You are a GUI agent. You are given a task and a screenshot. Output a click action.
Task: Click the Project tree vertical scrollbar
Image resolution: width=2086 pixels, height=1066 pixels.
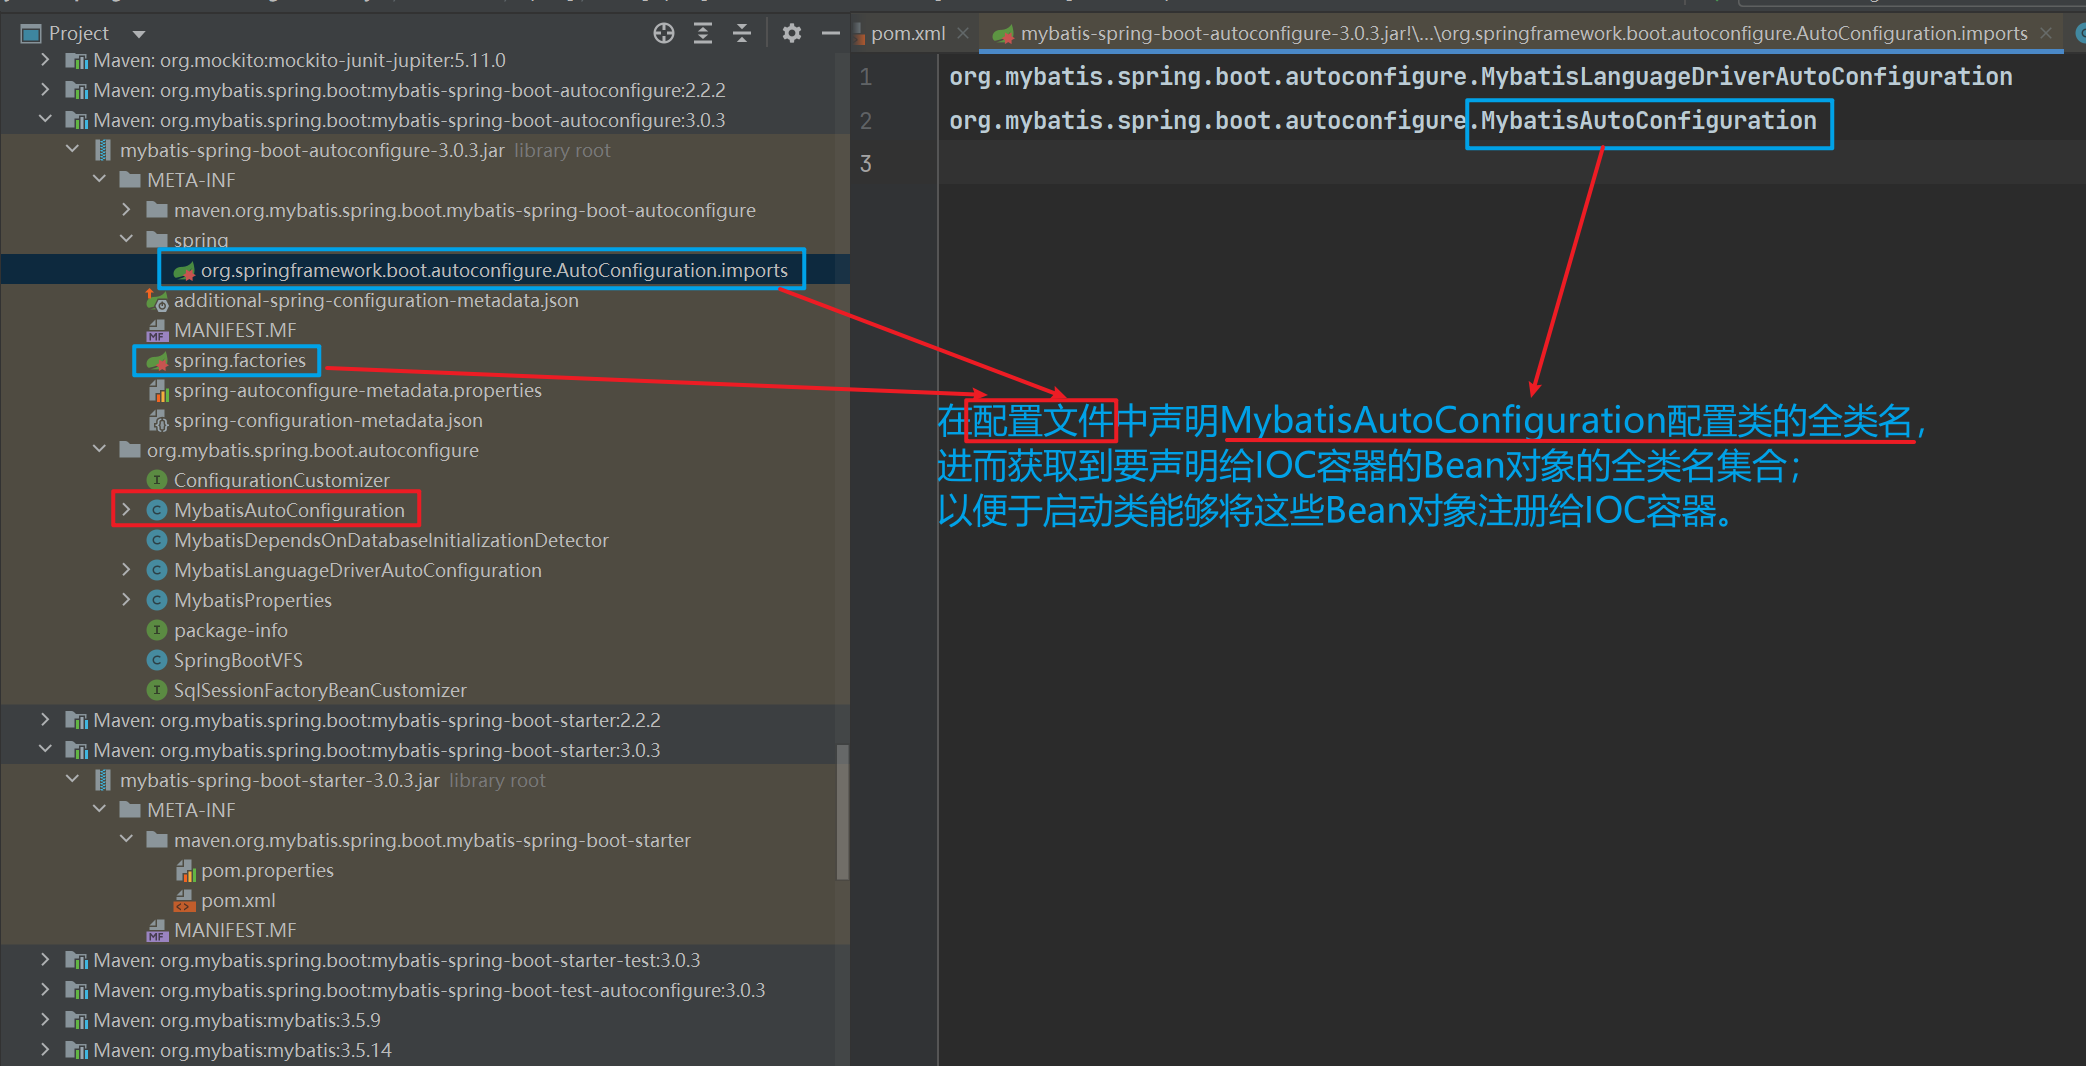coord(842,810)
